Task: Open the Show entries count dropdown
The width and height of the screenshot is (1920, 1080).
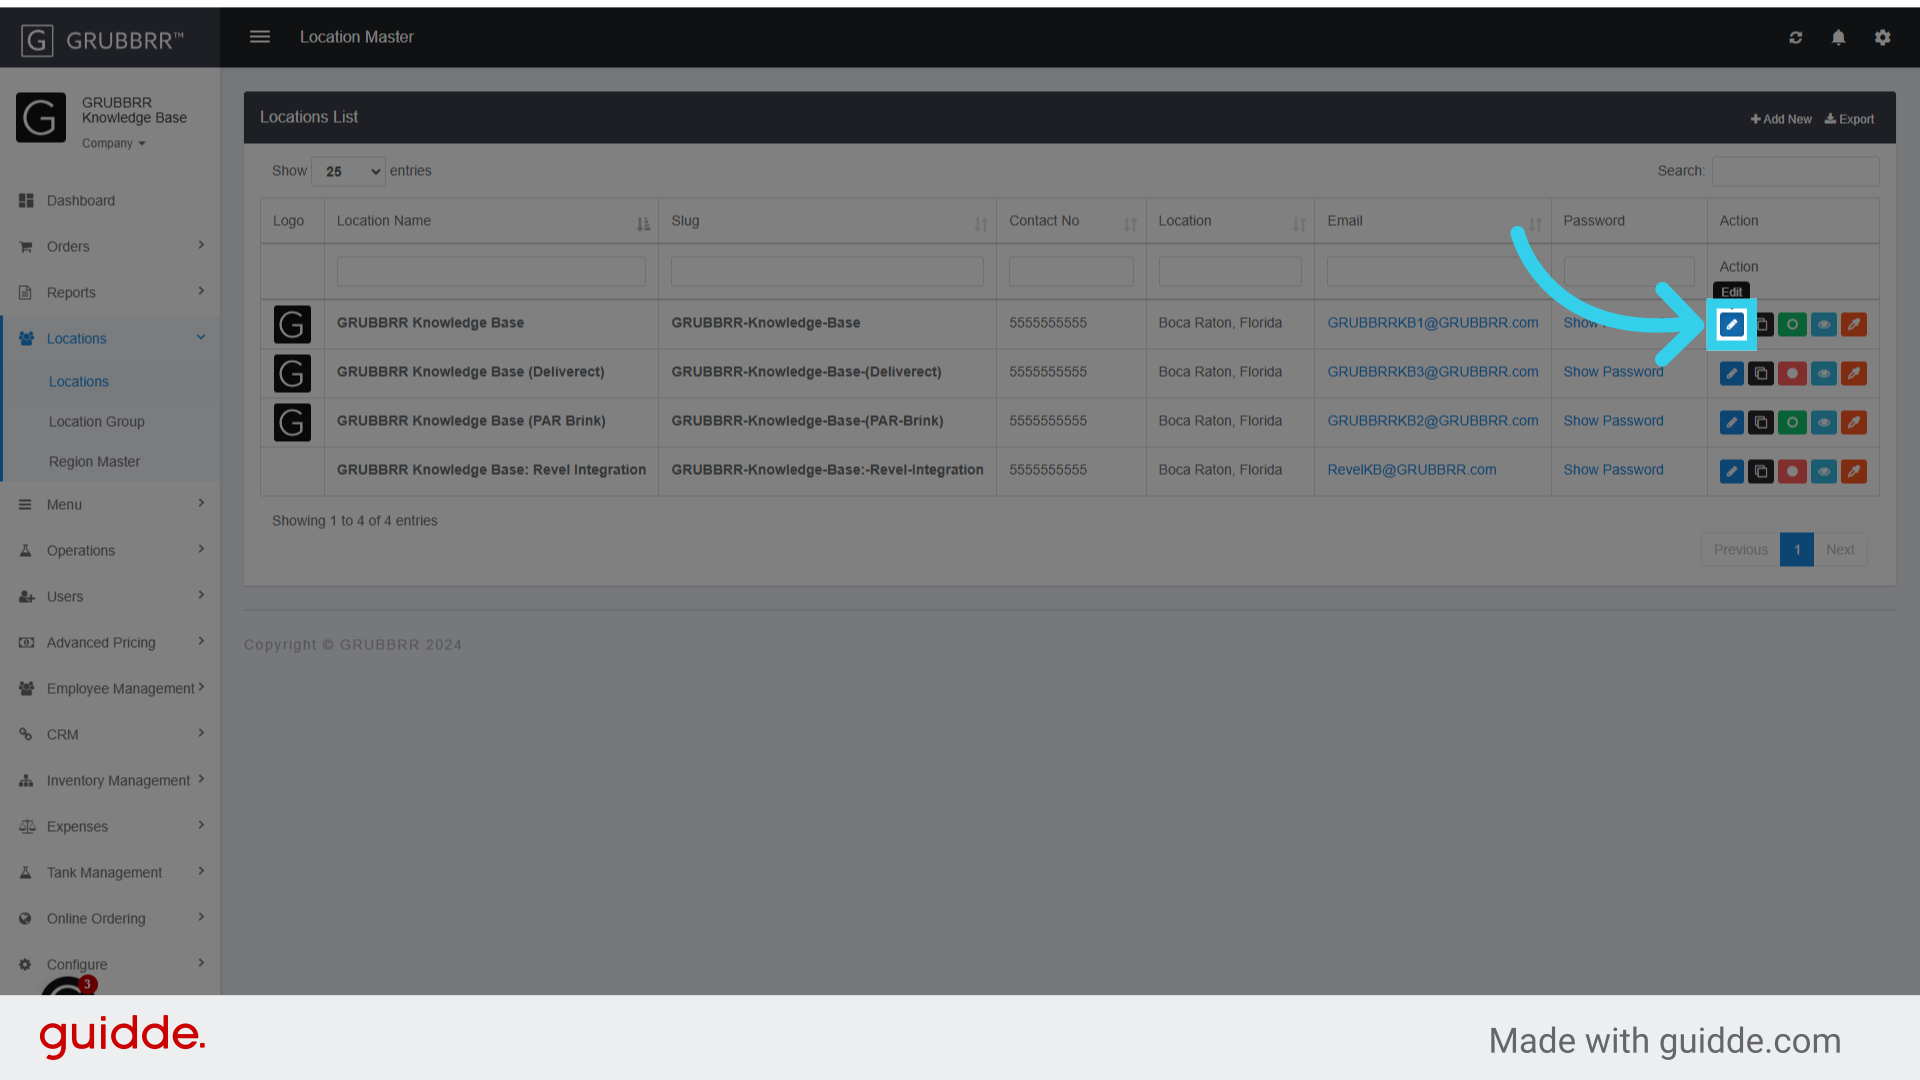Action: (348, 171)
